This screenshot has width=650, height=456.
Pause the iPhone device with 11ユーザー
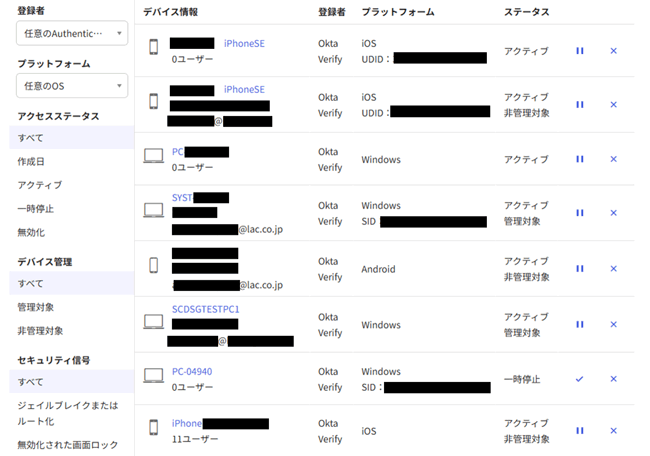tap(580, 431)
